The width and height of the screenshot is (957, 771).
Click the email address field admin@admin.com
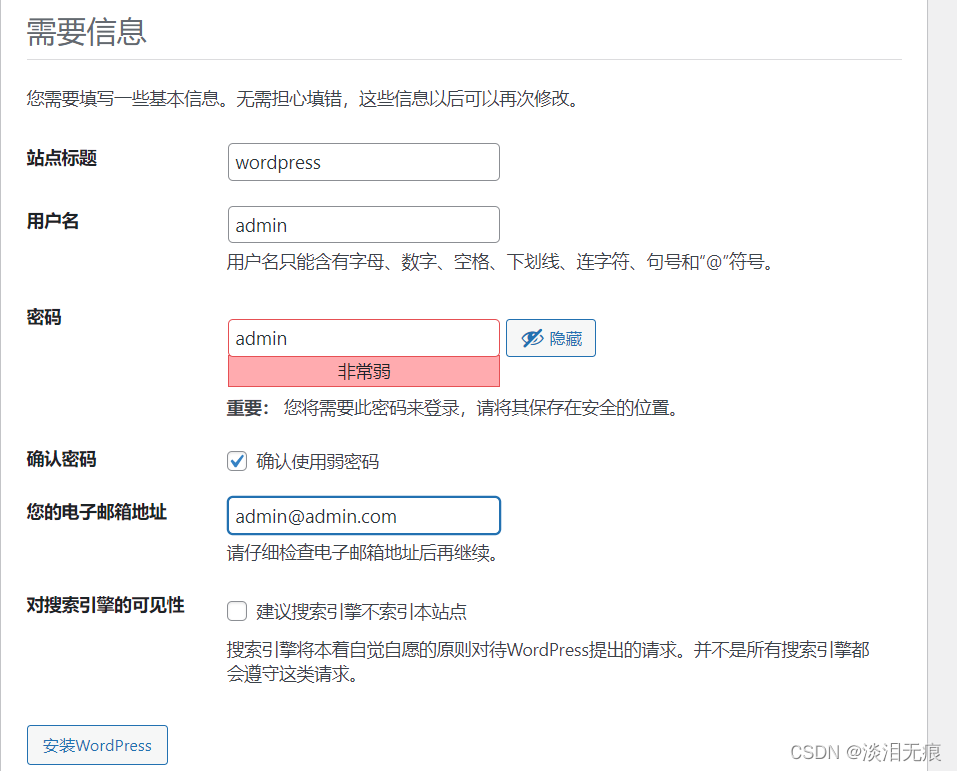[364, 516]
